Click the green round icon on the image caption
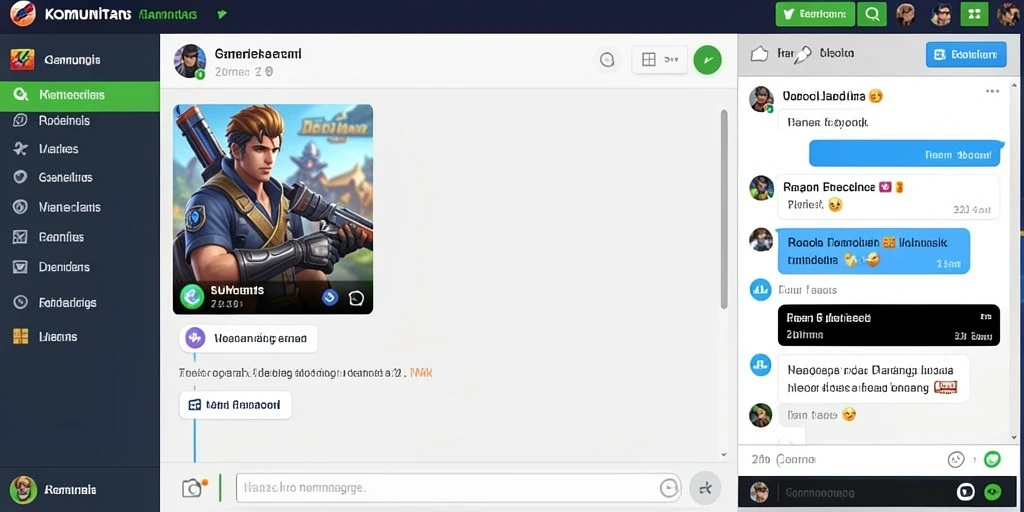Viewport: 1024px width, 512px height. 193,296
